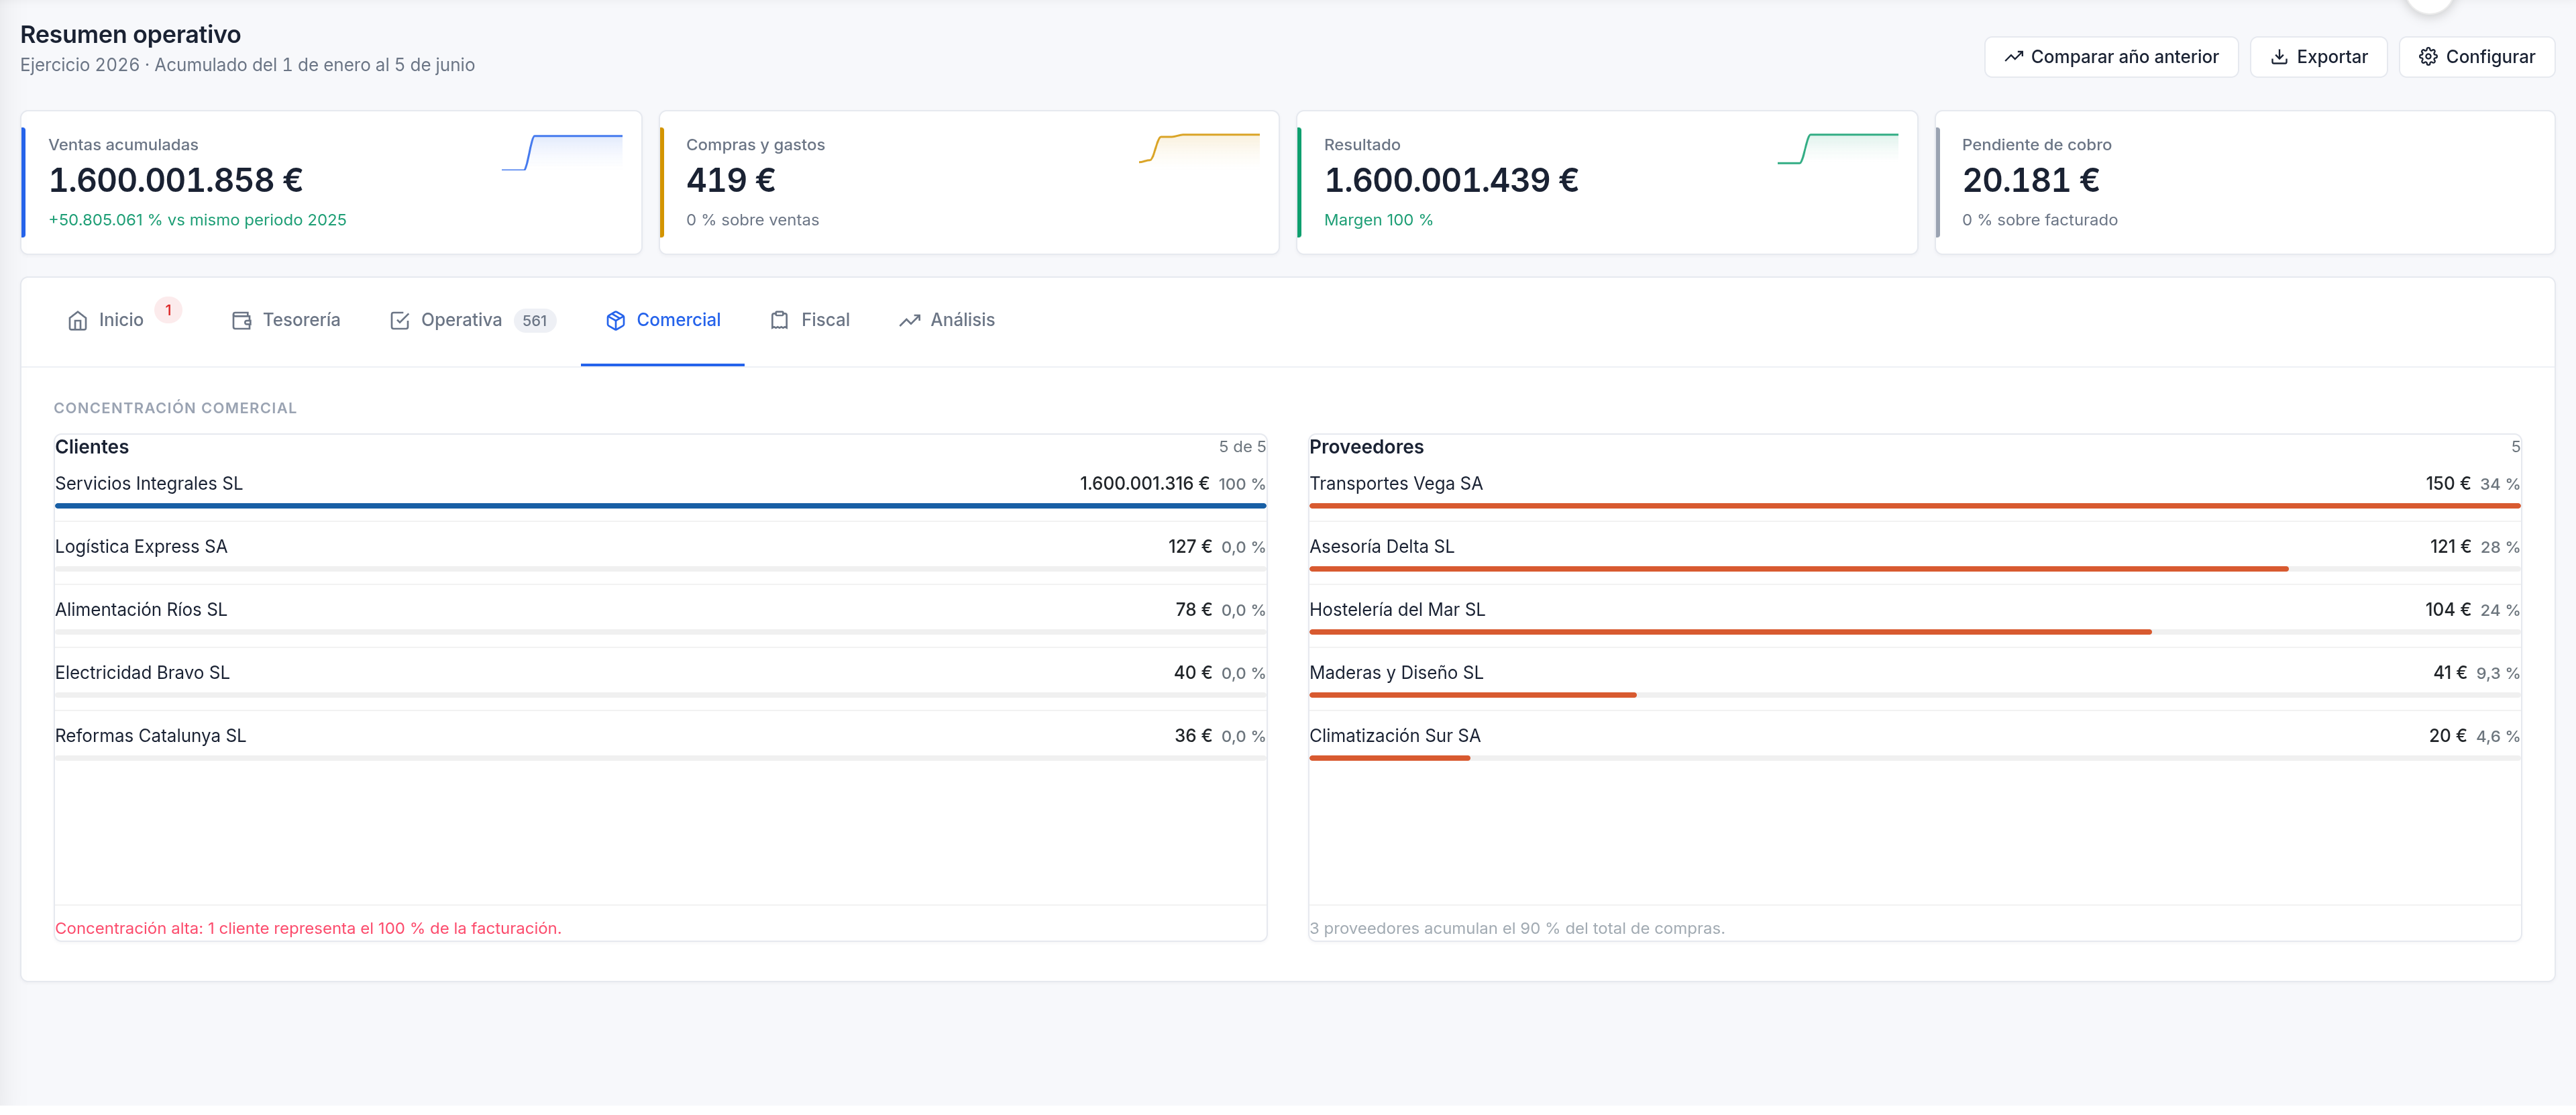Open the Compras y gastos card
The width and height of the screenshot is (2576, 1115).
(x=969, y=183)
